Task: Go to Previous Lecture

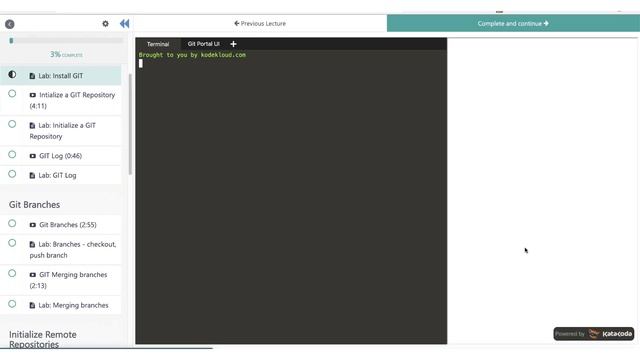Action: coord(260,24)
